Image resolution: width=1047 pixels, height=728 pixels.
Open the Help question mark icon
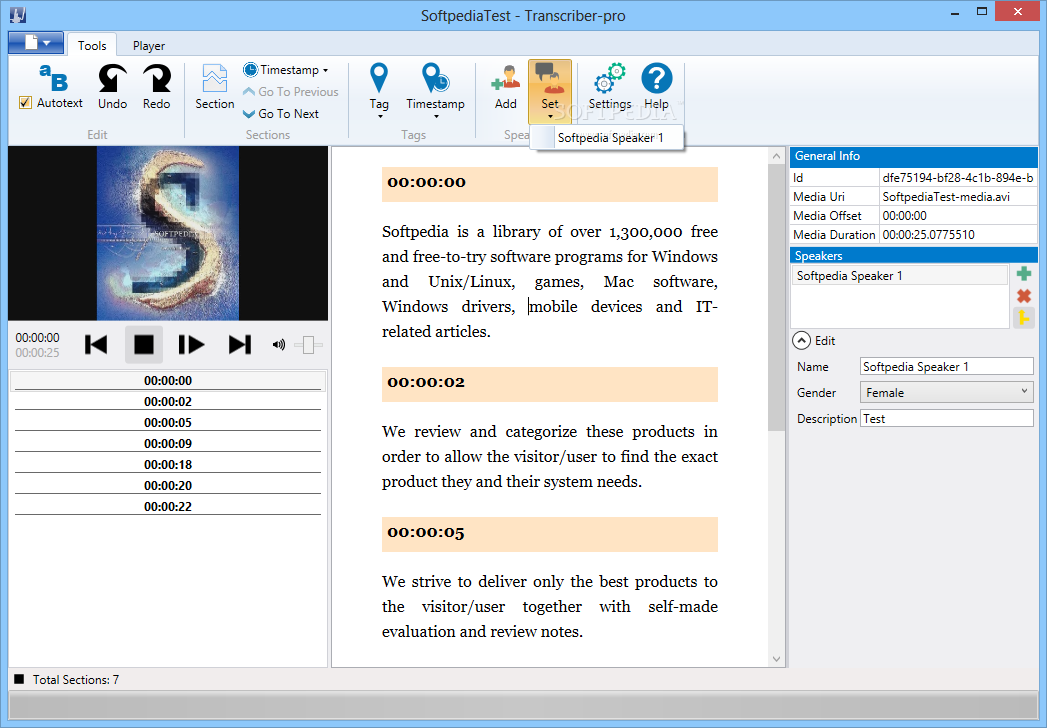656,78
